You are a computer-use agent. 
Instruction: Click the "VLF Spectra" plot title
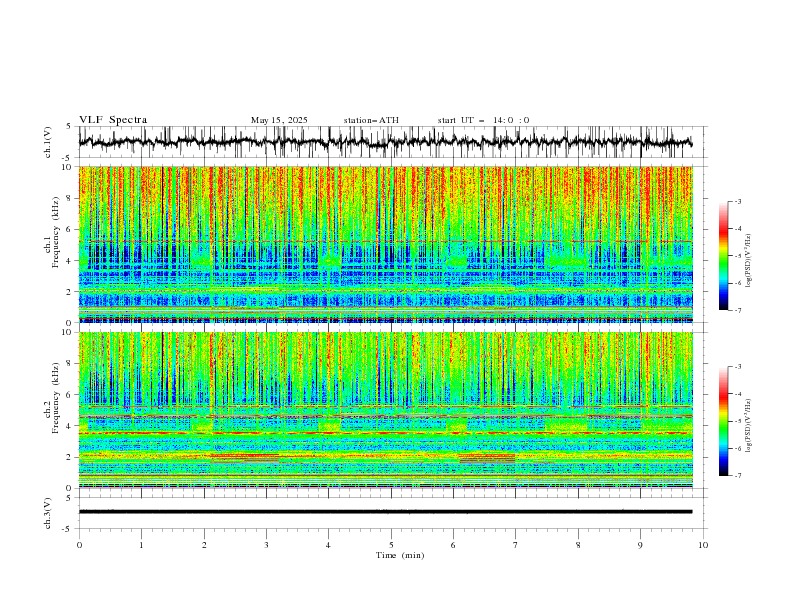tap(113, 120)
